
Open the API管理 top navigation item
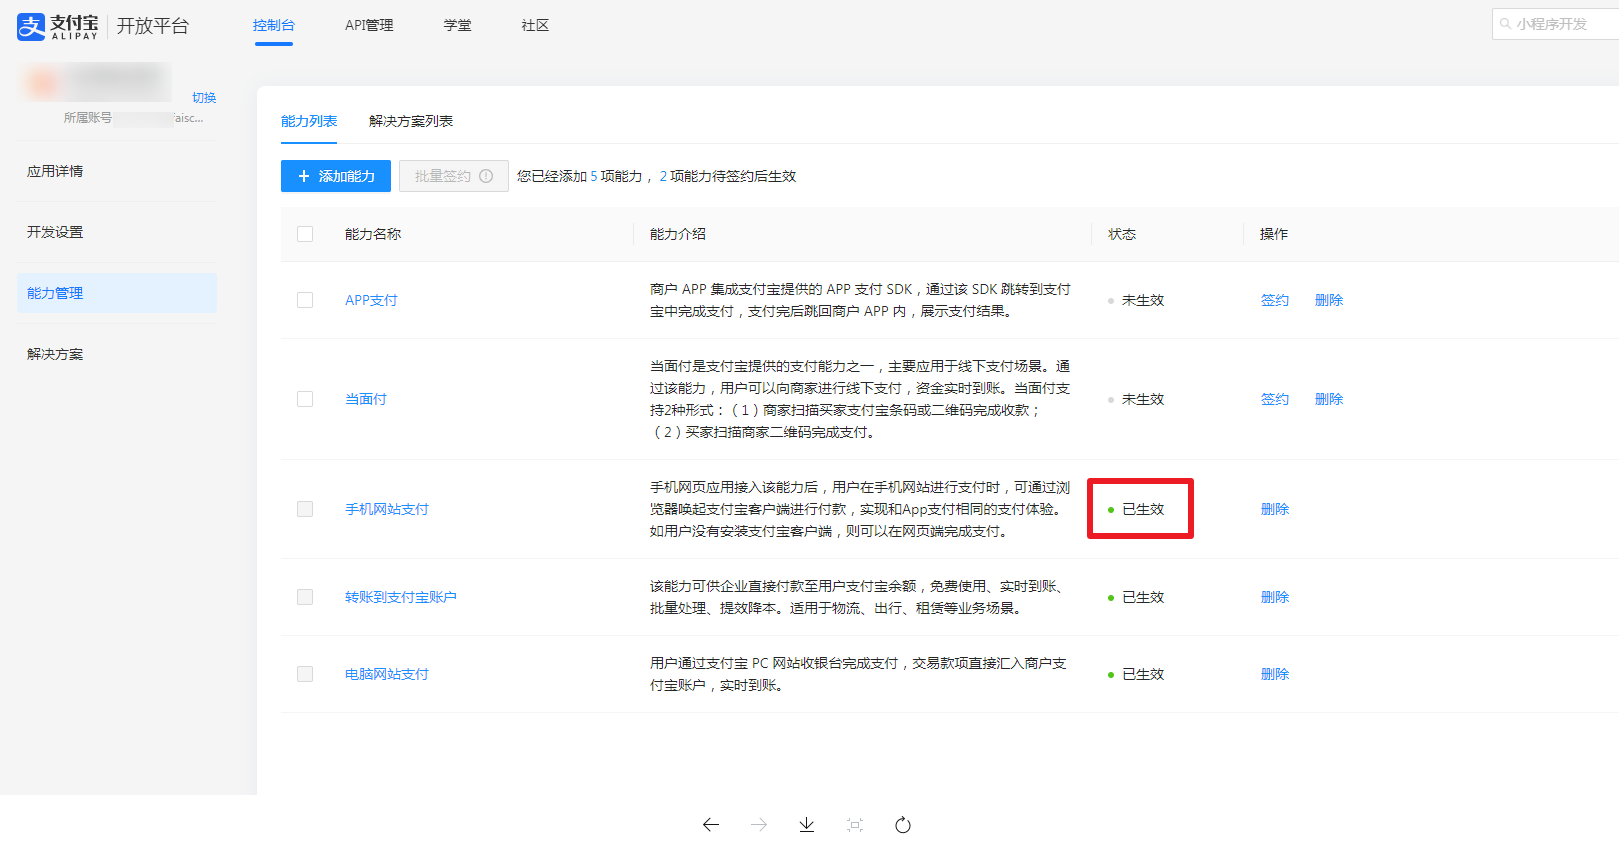click(x=369, y=25)
